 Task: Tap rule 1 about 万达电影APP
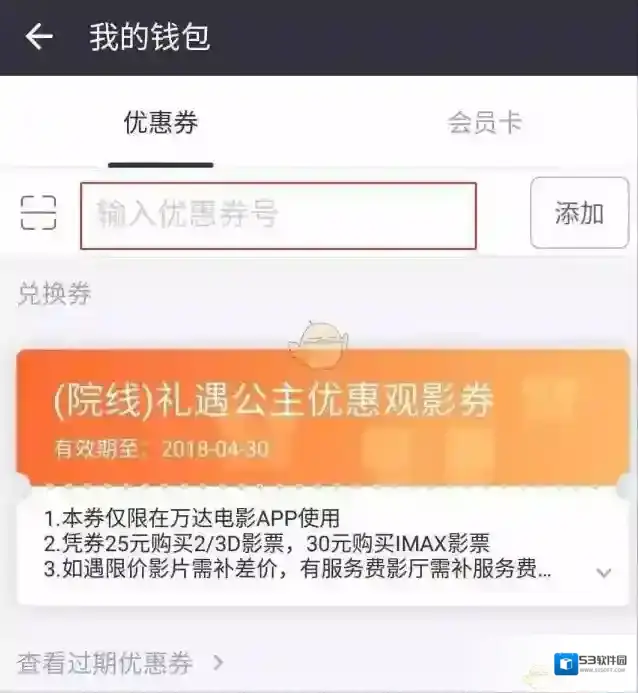[192, 518]
